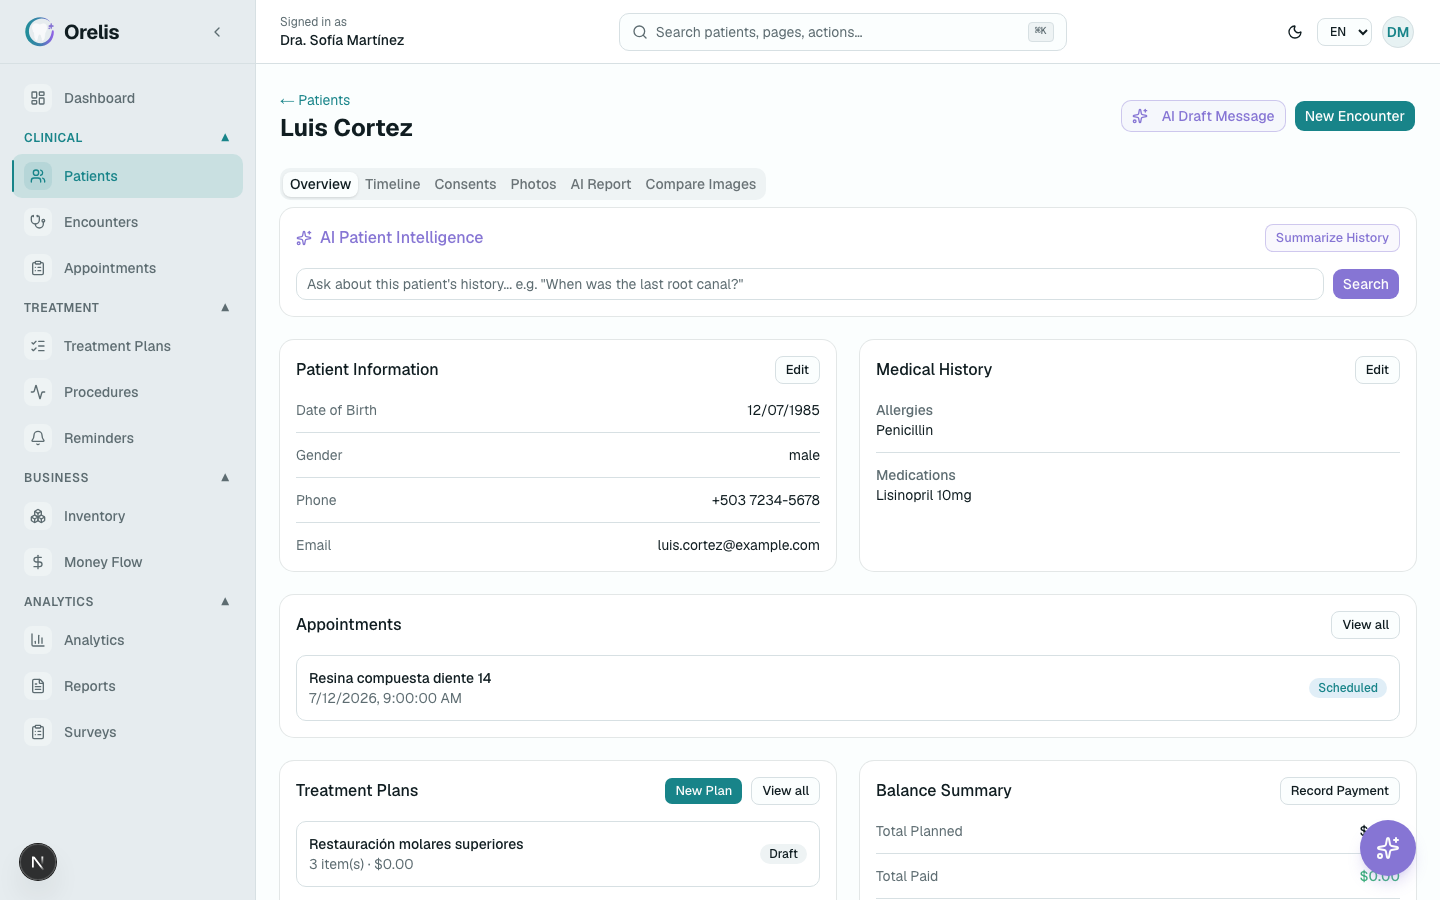Select the Patients sidebar icon
The height and width of the screenshot is (900, 1440).
tap(38, 176)
